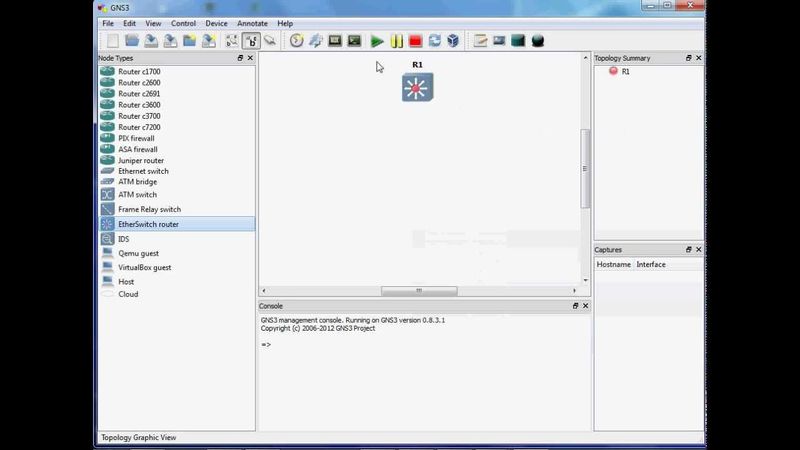This screenshot has width=800, height=450.
Task: Select the Draw rectangle tool
Action: (518, 41)
